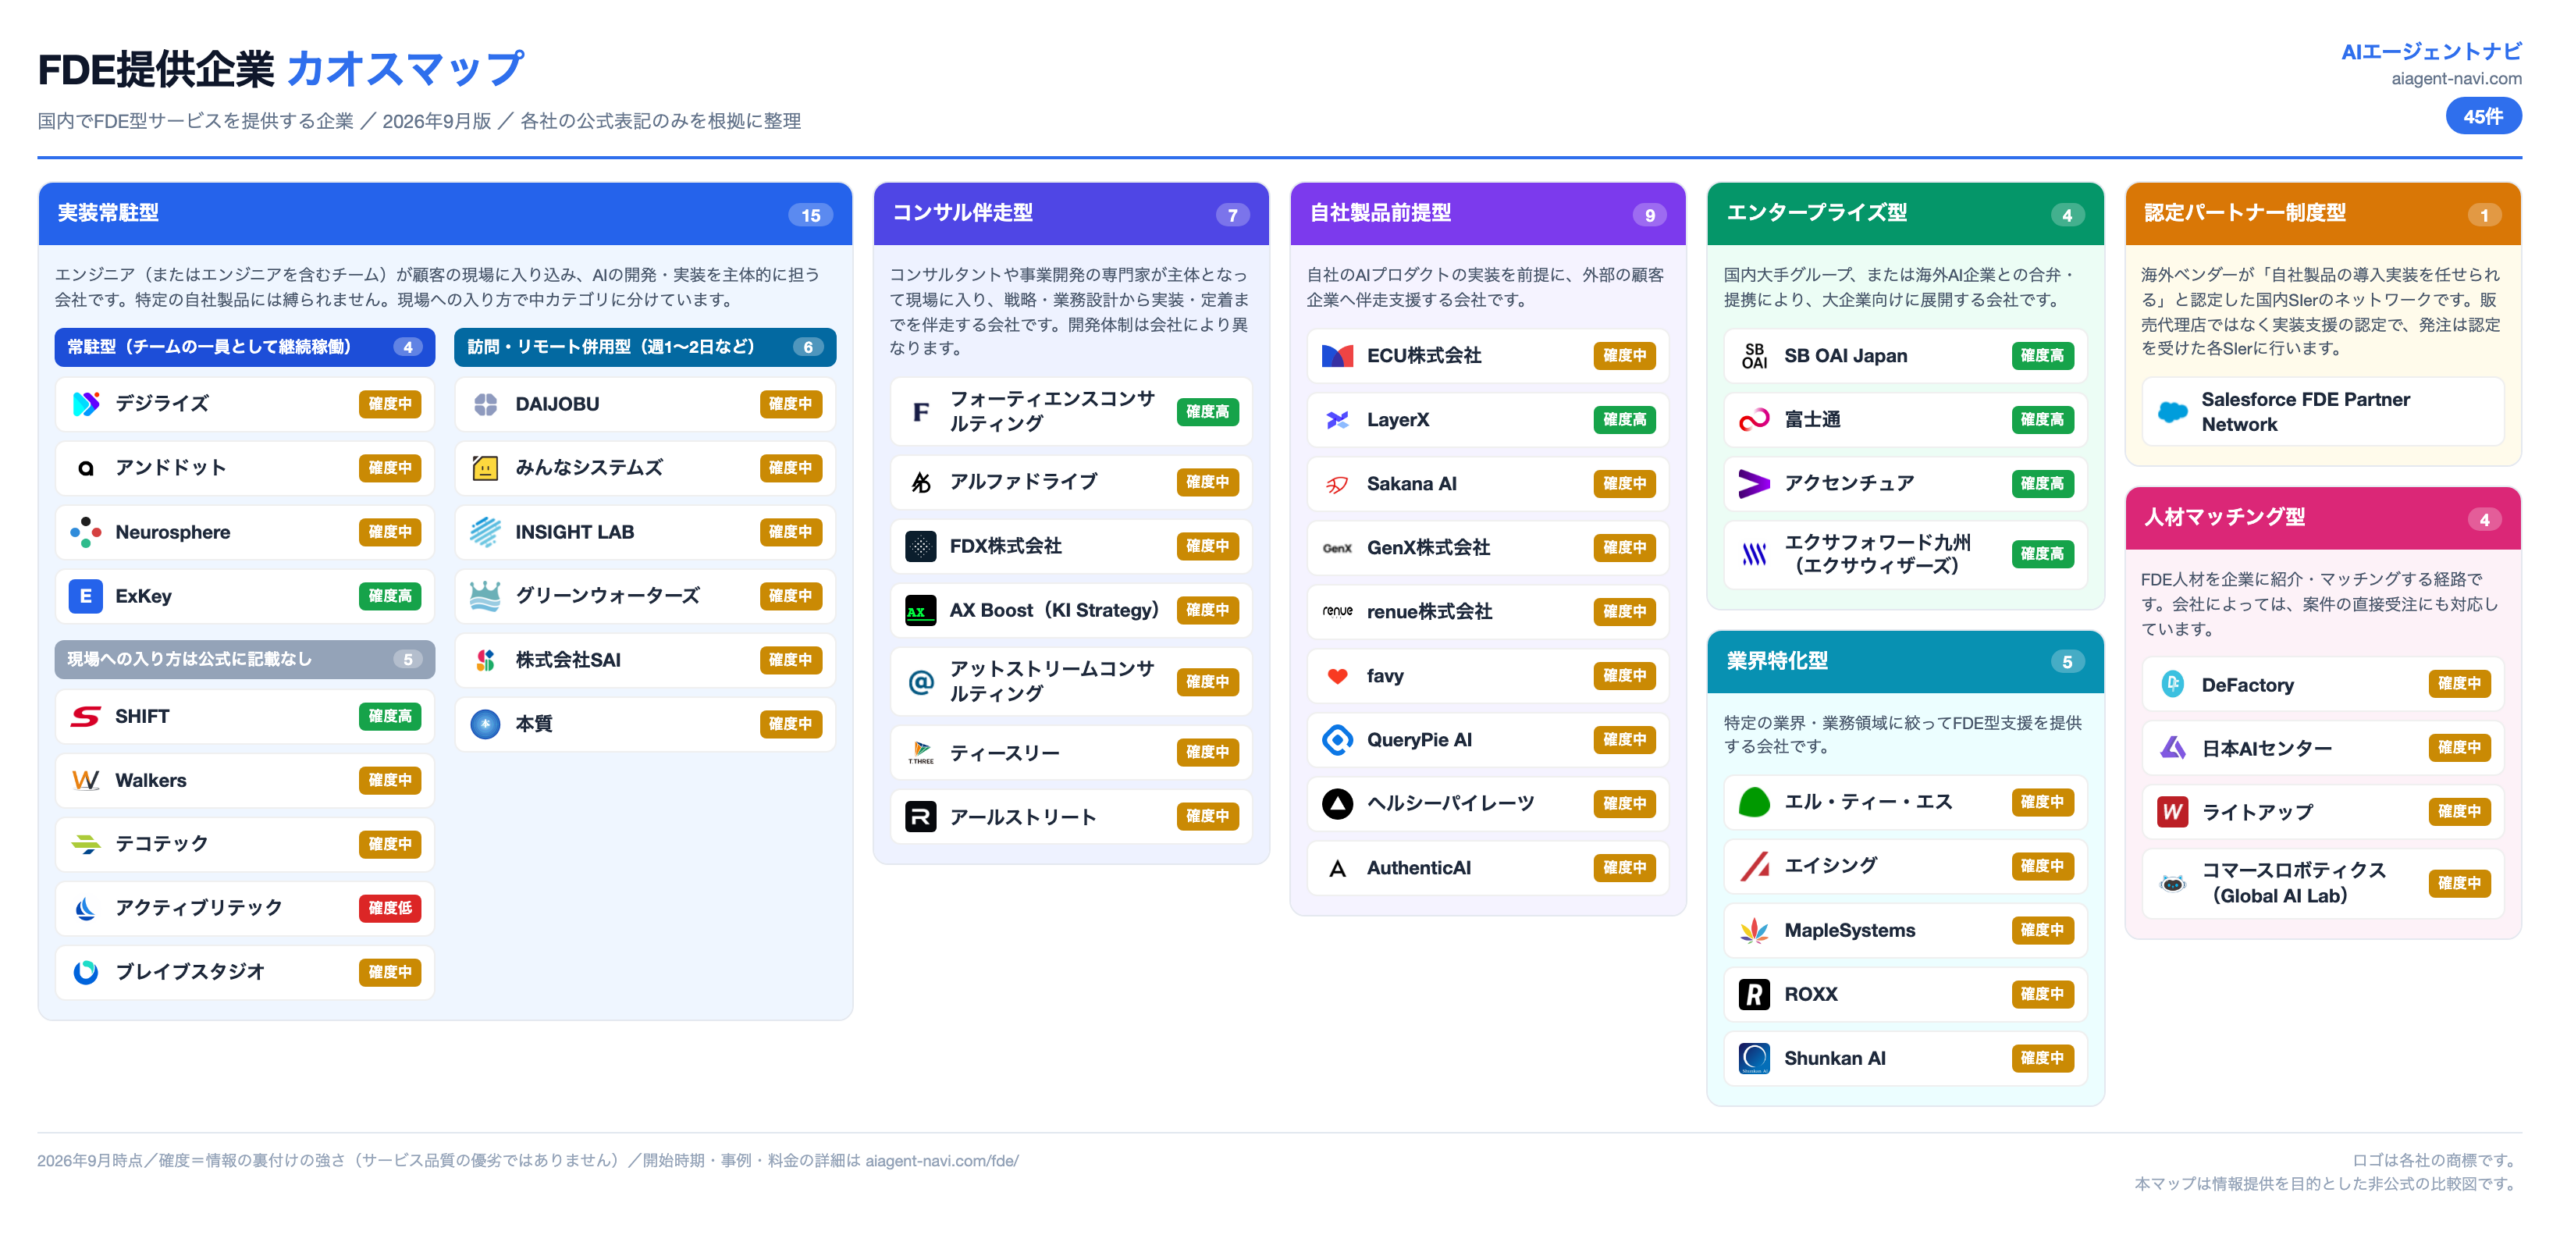Select the 人材マッチング型 category header
This screenshot has width=2560, height=1235.
(x=2322, y=518)
